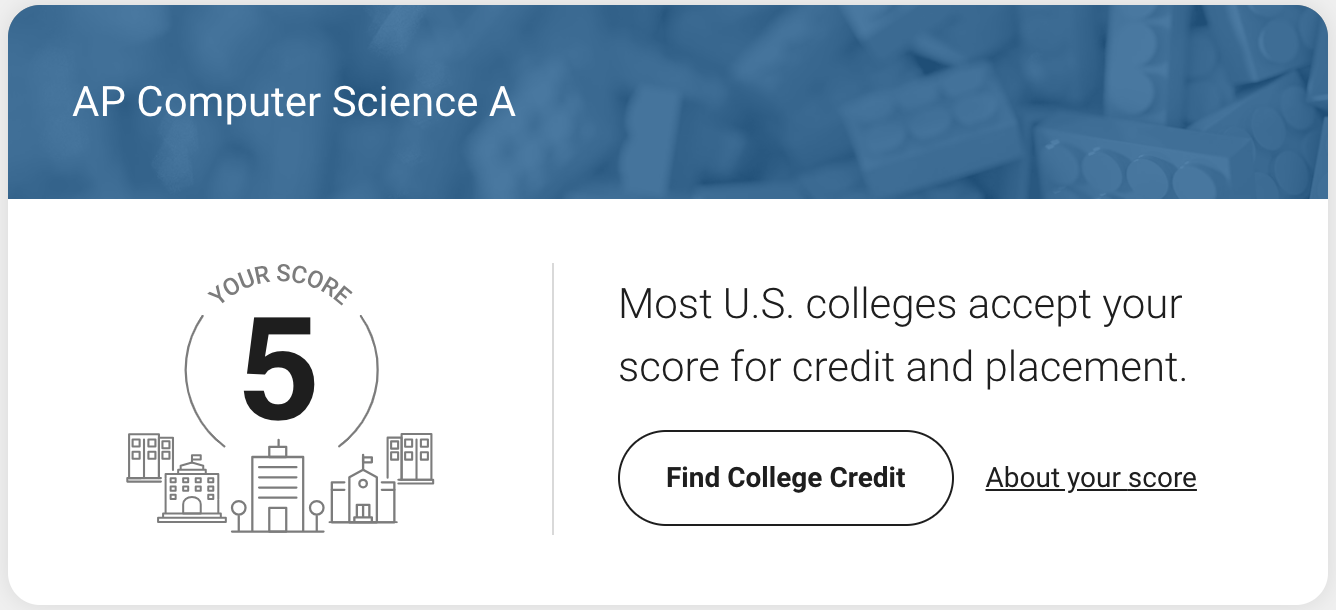This screenshot has height=610, width=1336.
Task: Click the tall central office building icon
Action: pos(278,490)
